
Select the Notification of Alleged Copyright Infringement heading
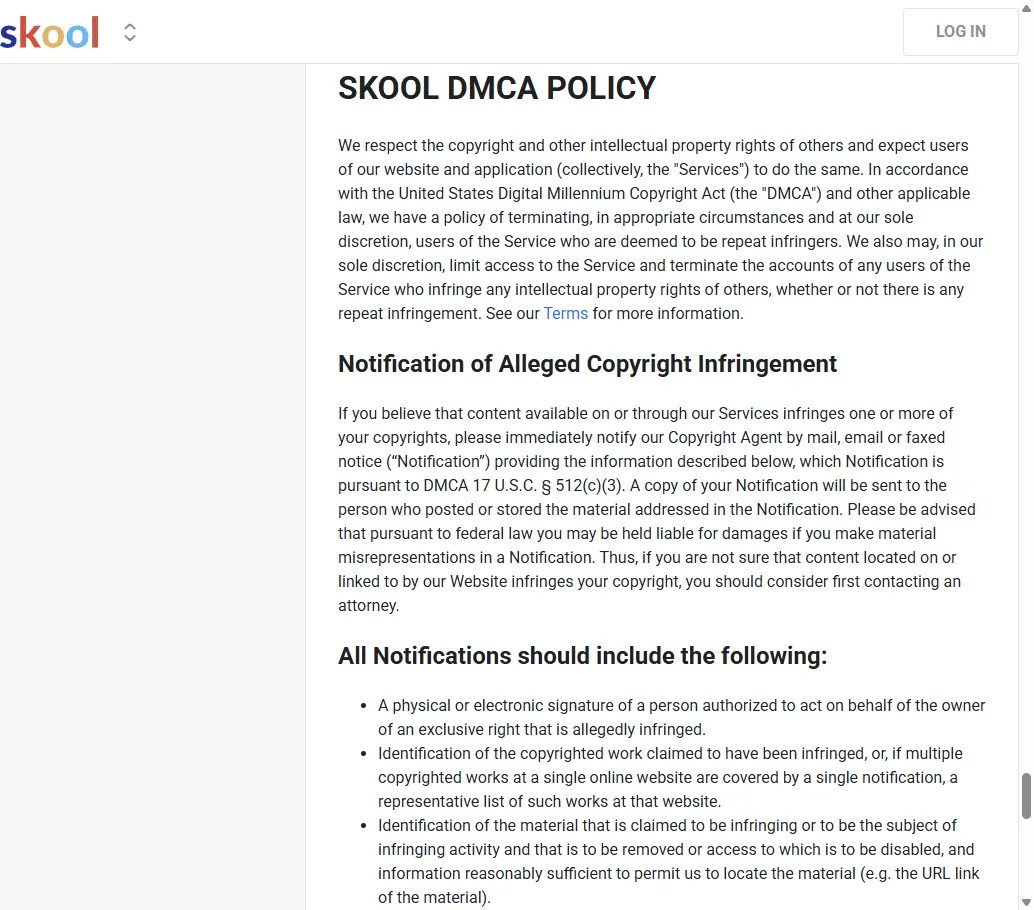point(587,364)
